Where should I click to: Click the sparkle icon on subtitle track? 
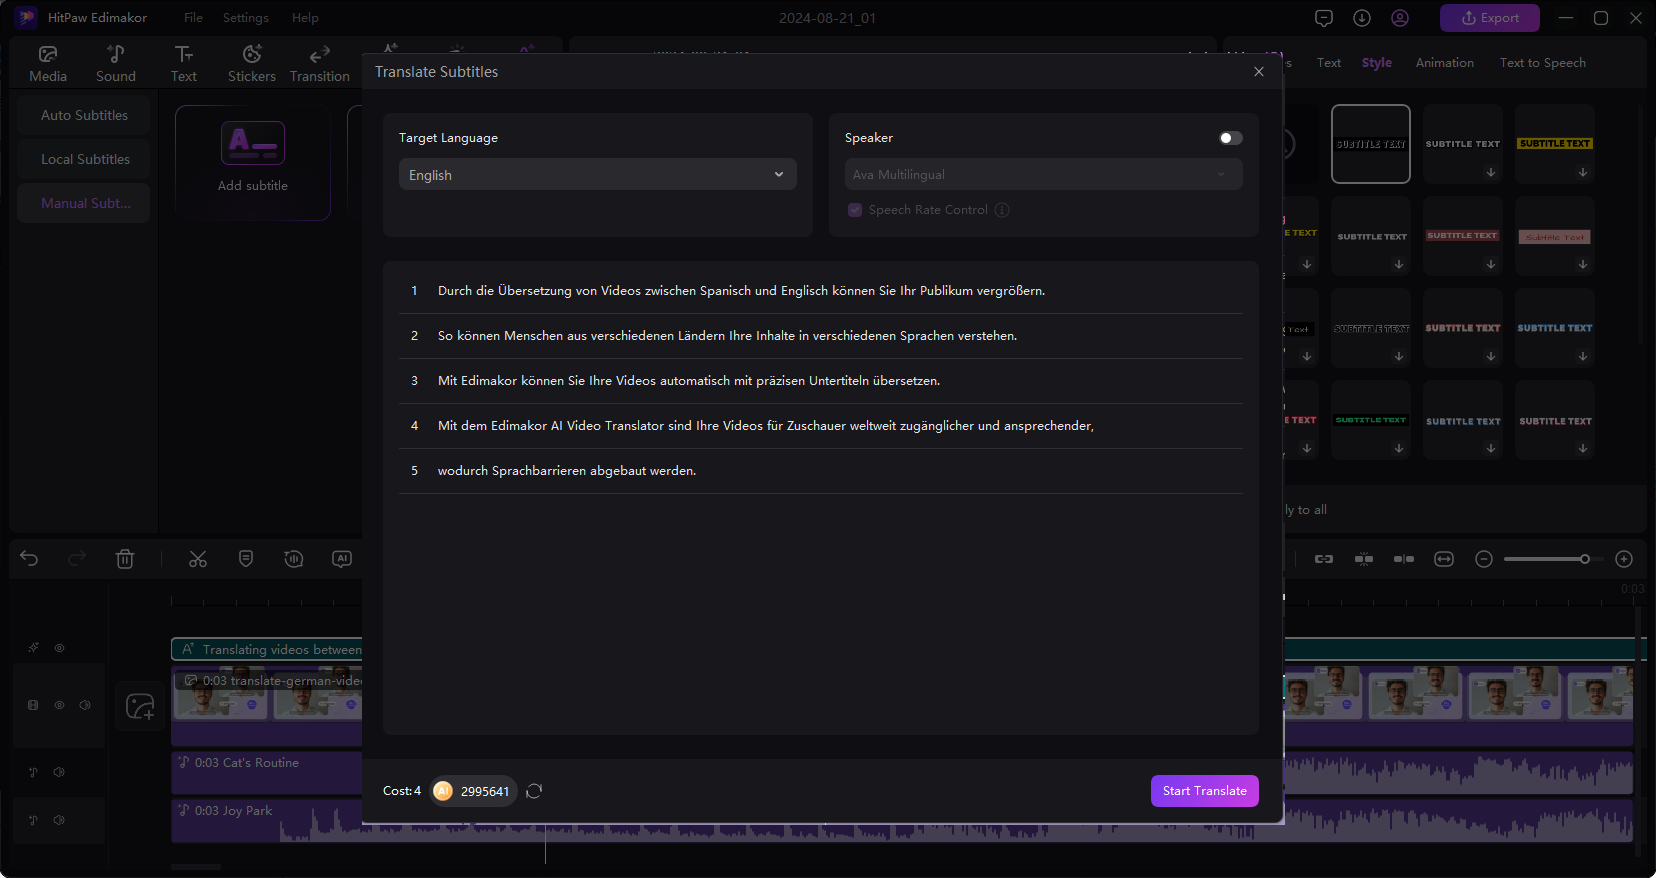[33, 648]
